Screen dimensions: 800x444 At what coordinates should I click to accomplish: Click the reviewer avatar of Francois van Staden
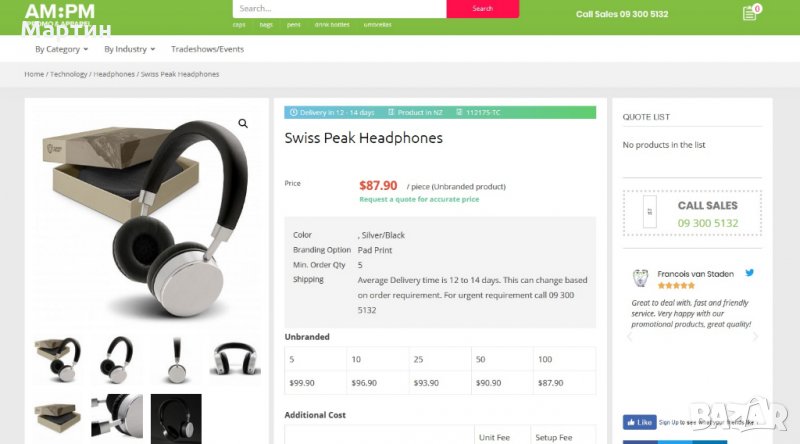click(641, 278)
